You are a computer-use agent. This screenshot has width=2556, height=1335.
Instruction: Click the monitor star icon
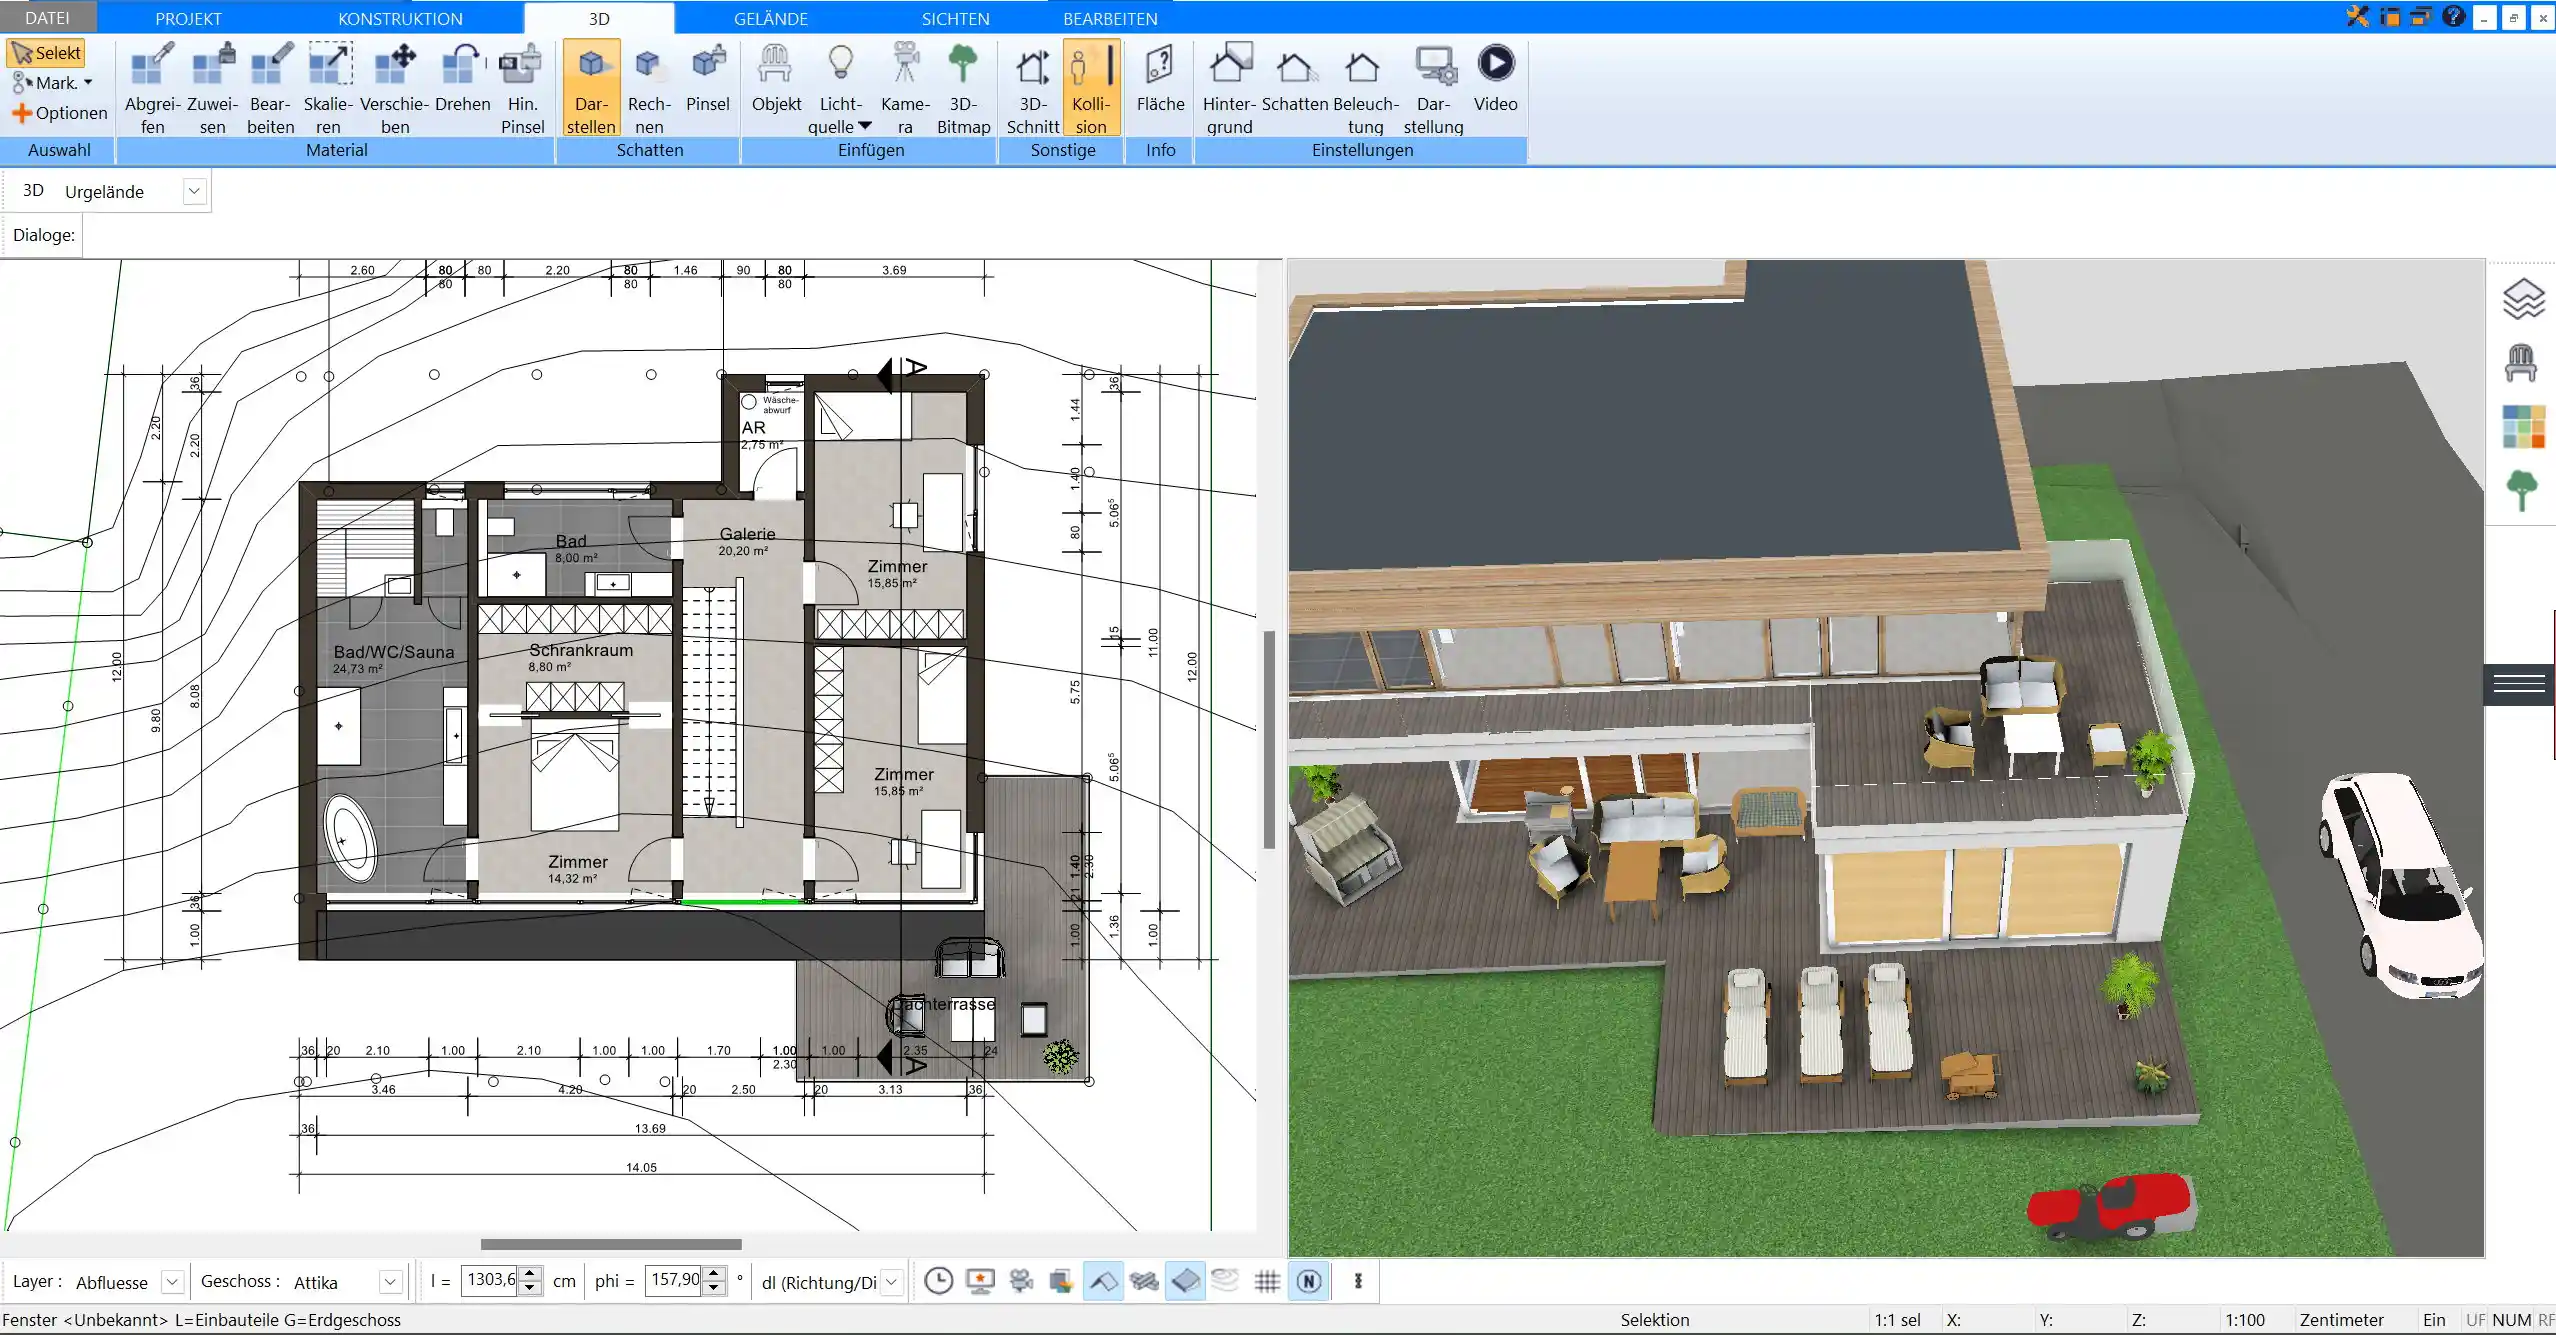pos(980,1281)
